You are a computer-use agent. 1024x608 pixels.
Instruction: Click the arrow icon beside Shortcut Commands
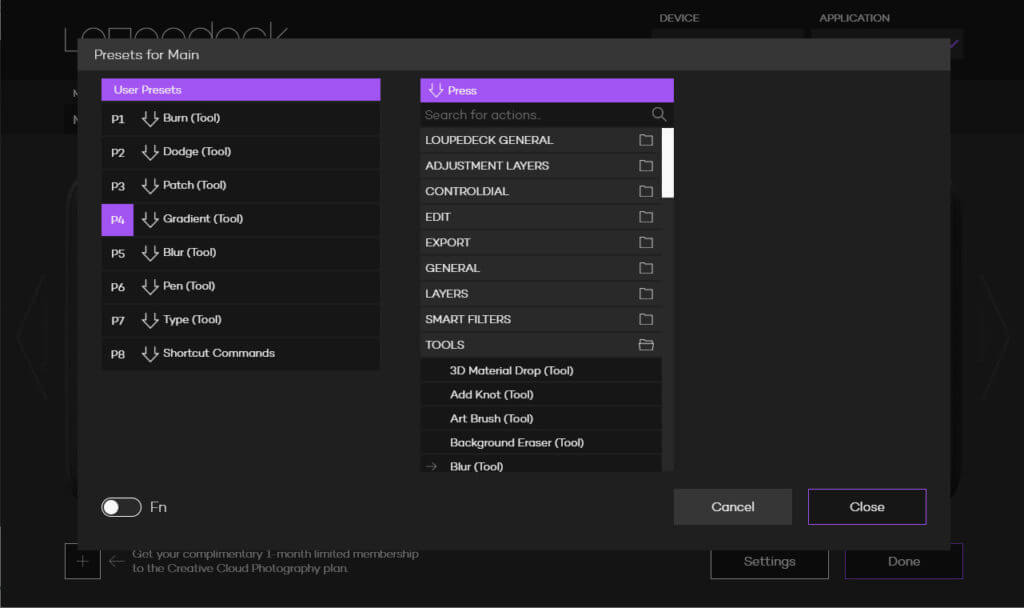point(150,354)
